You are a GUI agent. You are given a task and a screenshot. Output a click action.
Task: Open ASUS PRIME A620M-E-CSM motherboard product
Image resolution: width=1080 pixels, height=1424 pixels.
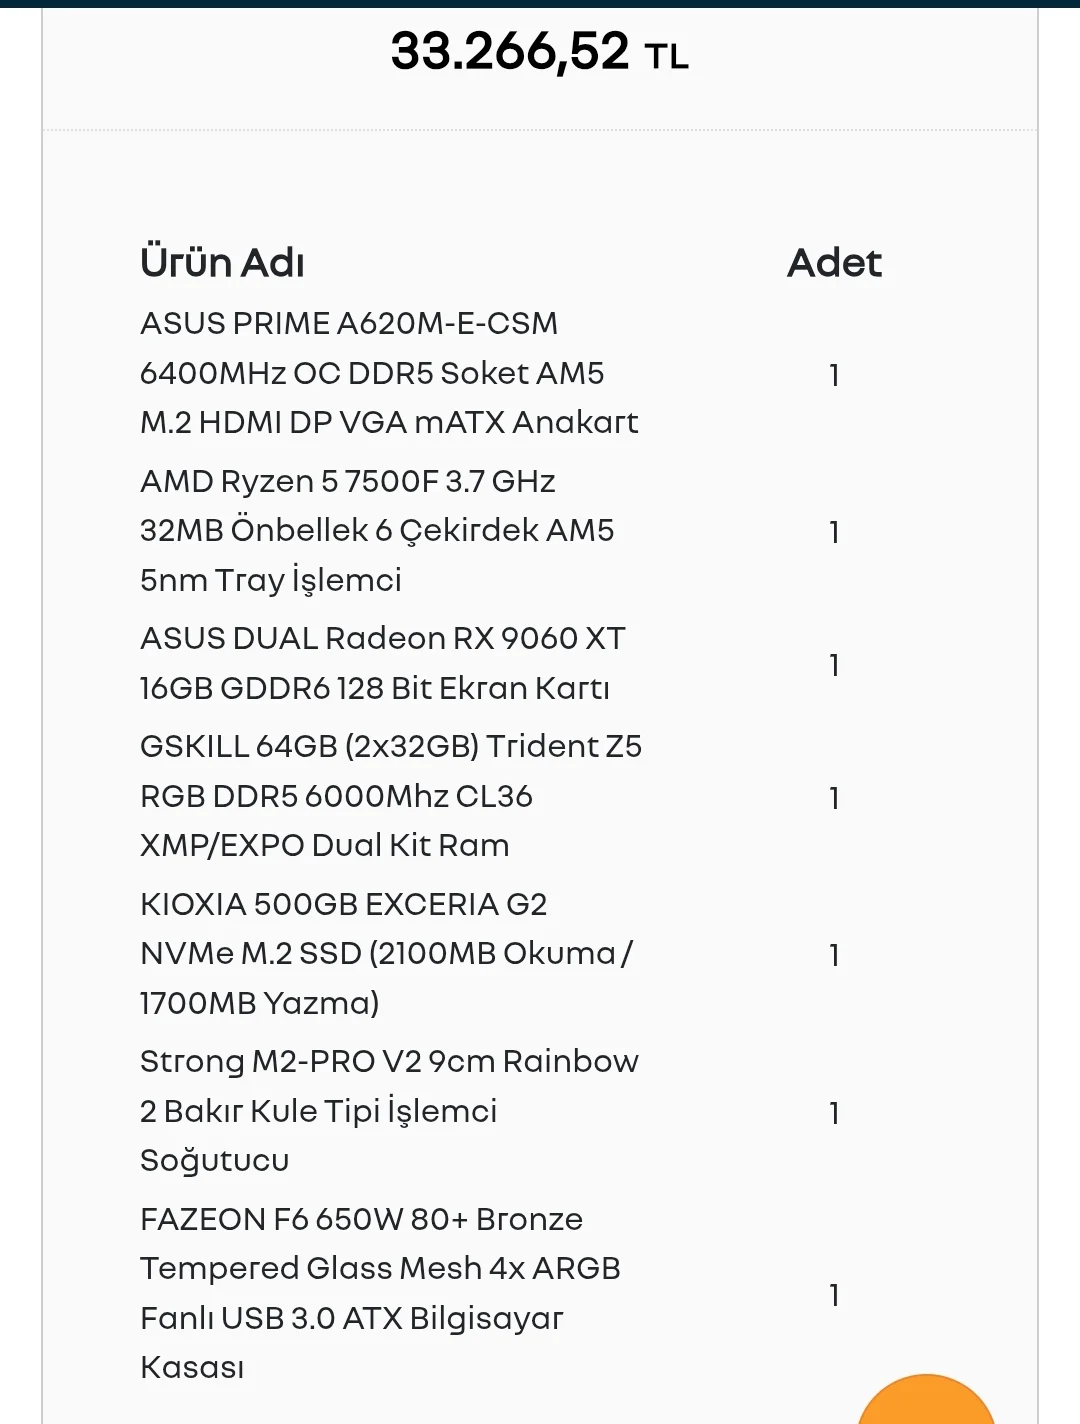click(389, 373)
